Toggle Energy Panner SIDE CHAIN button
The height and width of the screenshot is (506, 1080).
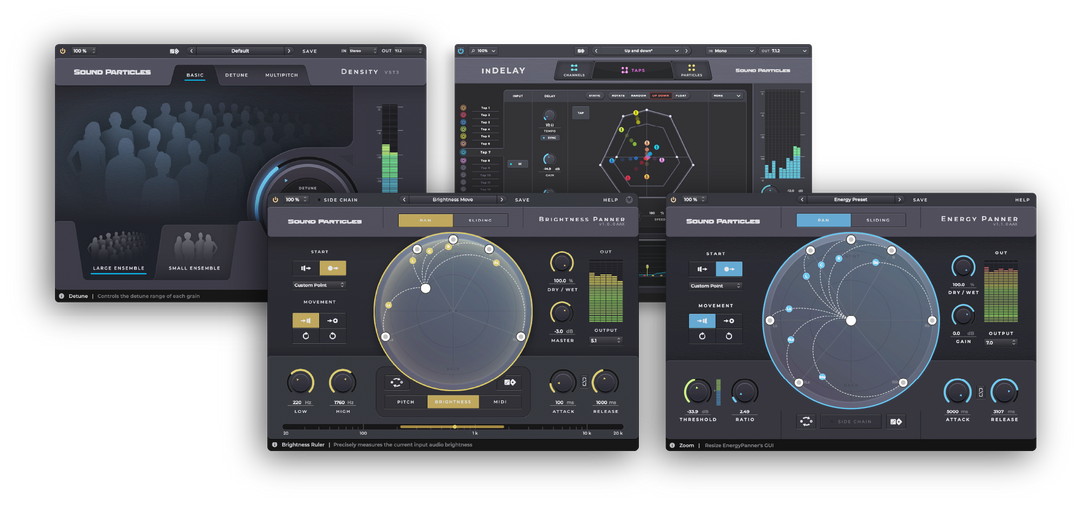click(x=851, y=421)
